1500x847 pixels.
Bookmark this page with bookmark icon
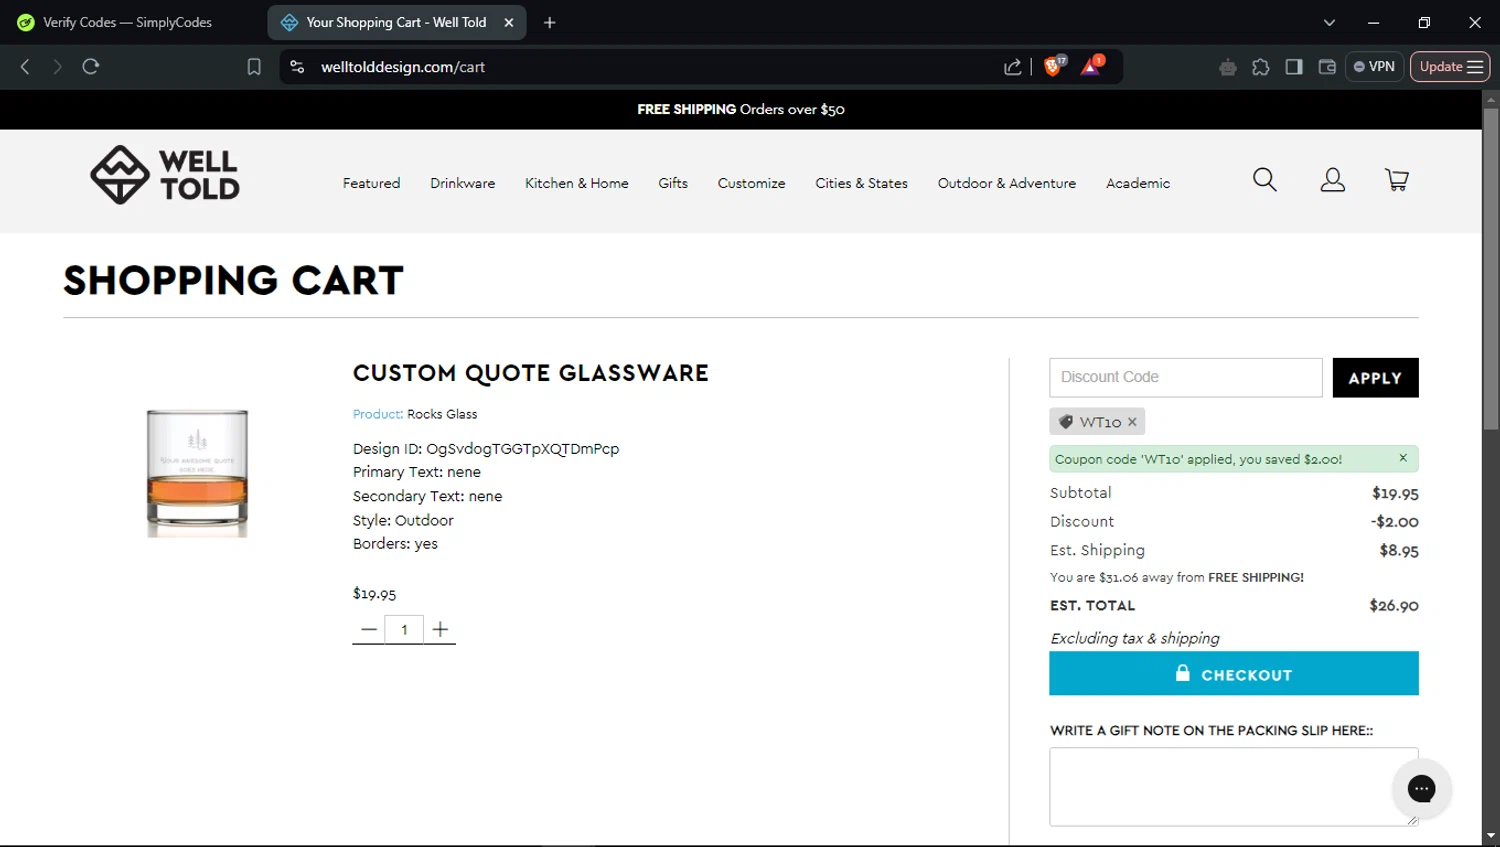[x=254, y=67]
